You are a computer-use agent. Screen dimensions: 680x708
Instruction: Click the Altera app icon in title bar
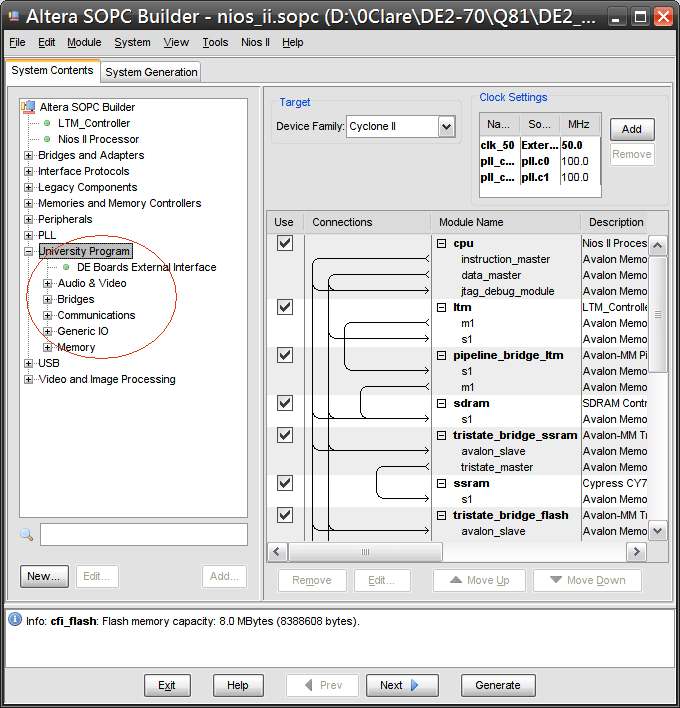[x=14, y=17]
